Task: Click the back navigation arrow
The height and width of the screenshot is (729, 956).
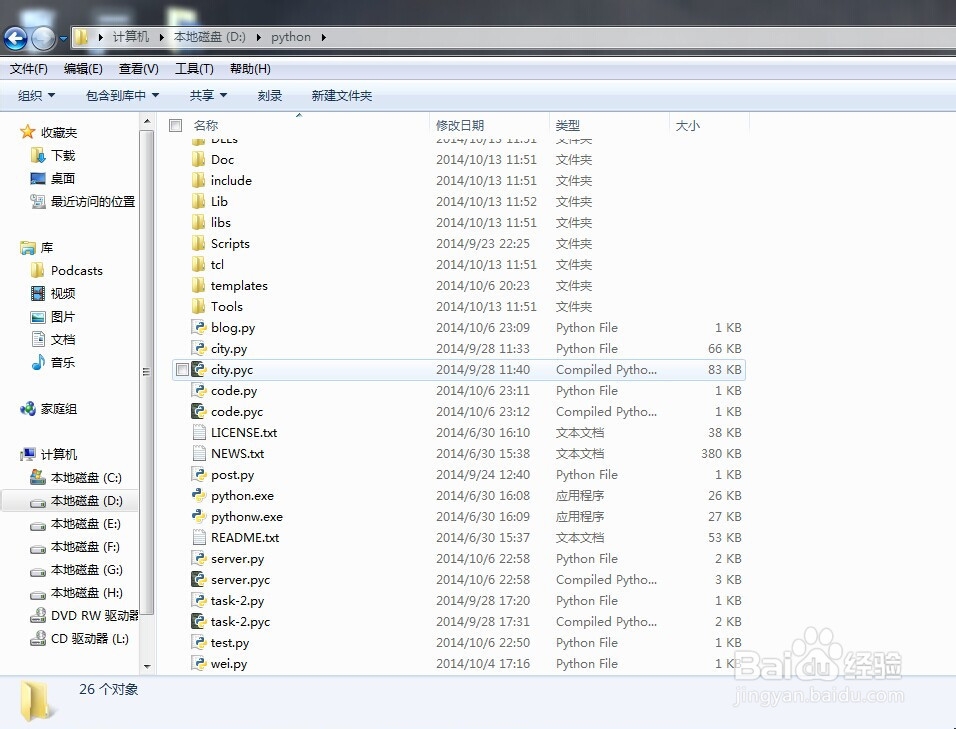Action: click(x=15, y=37)
